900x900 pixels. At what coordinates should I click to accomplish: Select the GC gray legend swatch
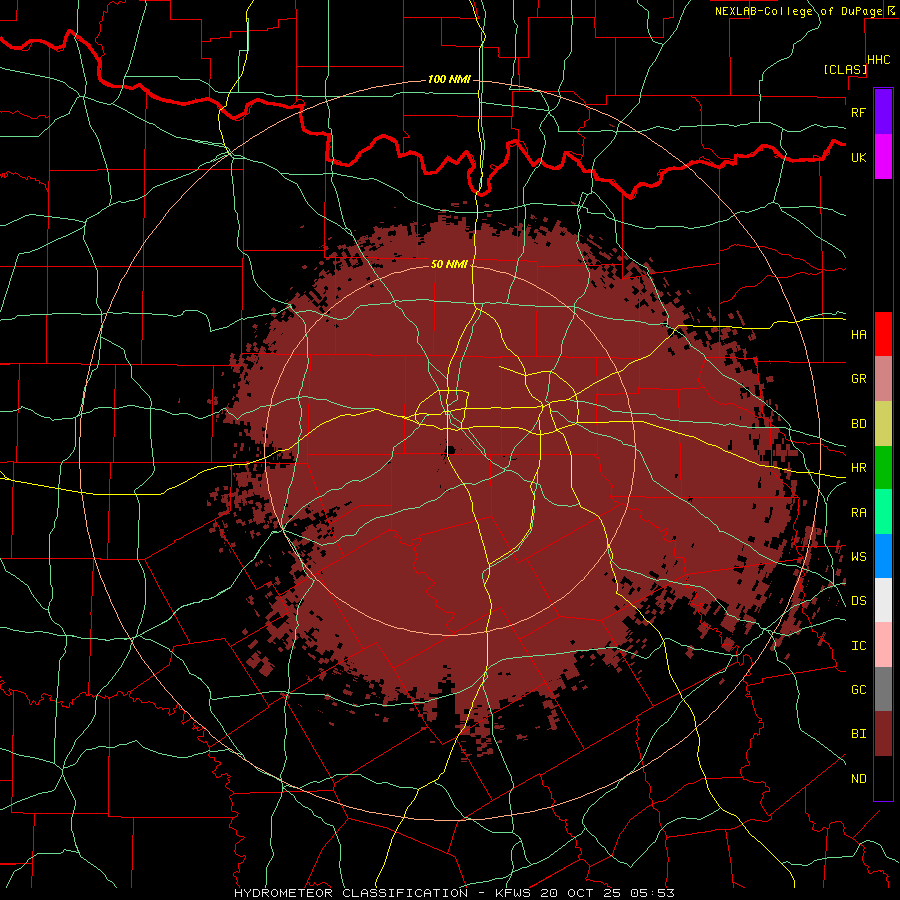click(883, 689)
